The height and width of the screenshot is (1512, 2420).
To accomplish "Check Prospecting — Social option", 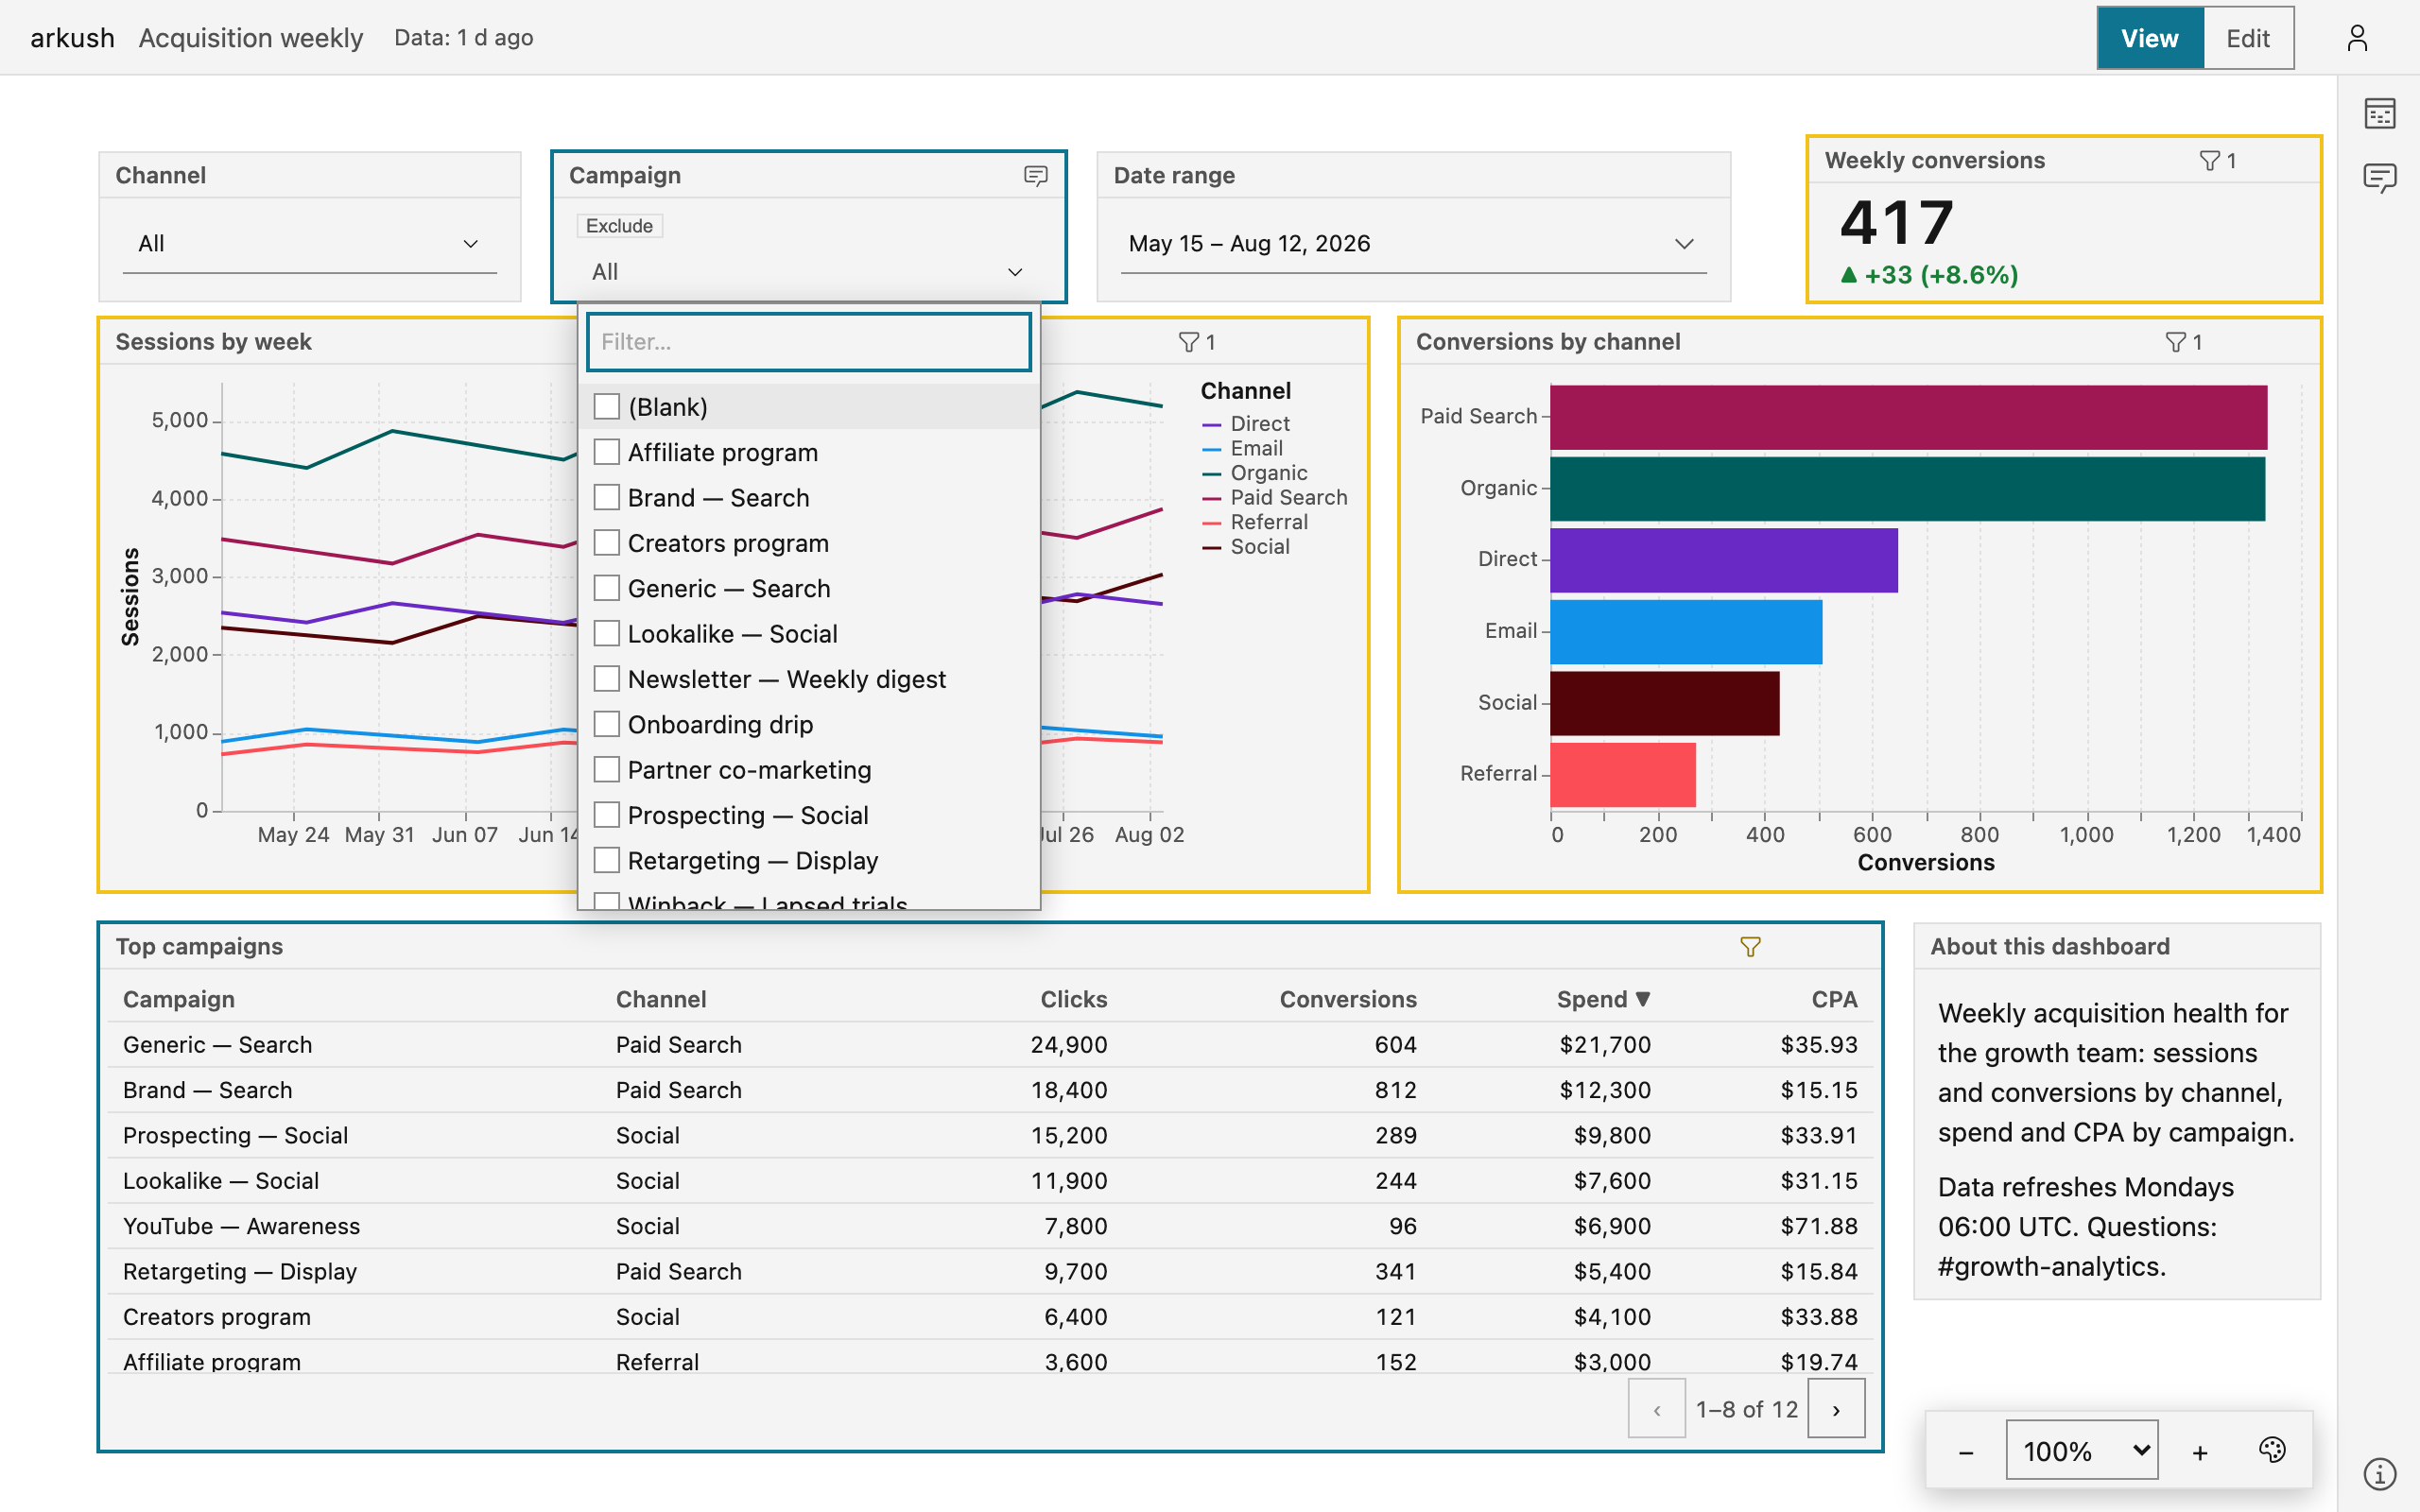I will click(607, 814).
